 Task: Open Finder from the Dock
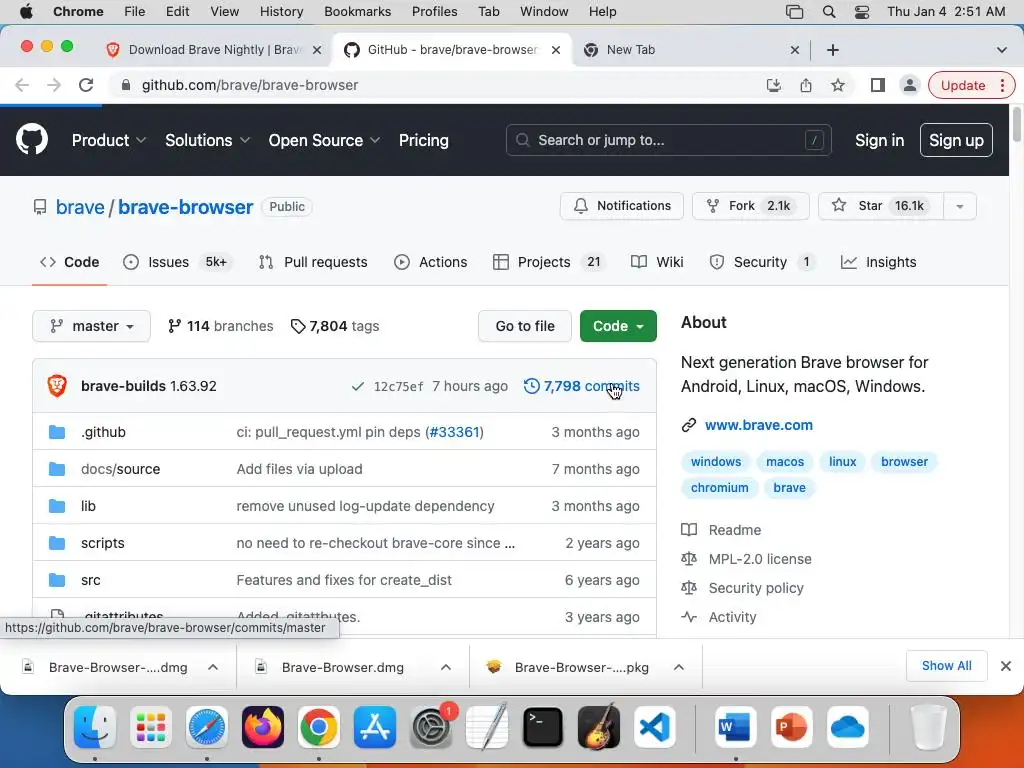coord(95,727)
